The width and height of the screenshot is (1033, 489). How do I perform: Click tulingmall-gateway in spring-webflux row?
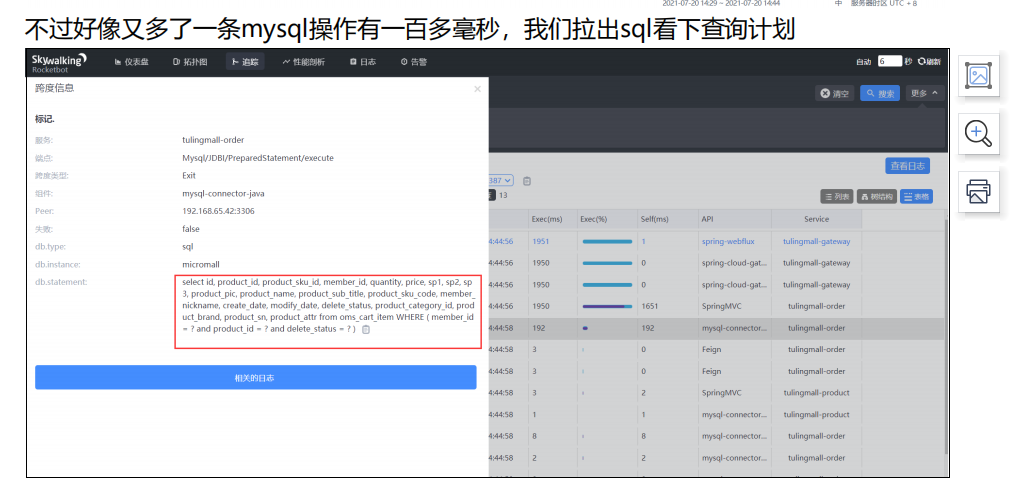[x=816, y=242]
